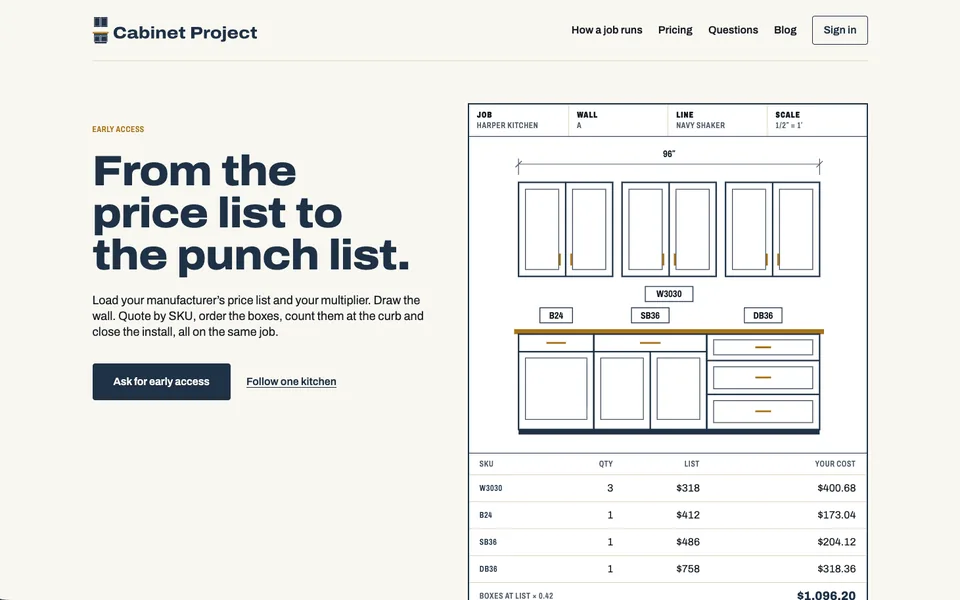The height and width of the screenshot is (600, 960).
Task: Click the LIST column header
Action: 692,464
